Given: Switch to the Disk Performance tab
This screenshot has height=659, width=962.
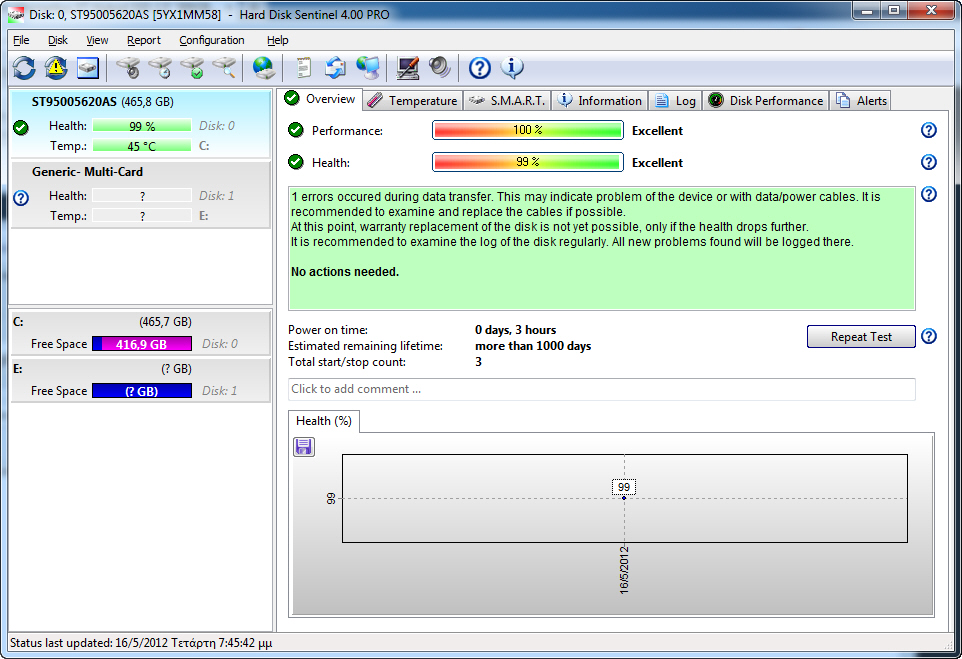Looking at the screenshot, I should 765,101.
